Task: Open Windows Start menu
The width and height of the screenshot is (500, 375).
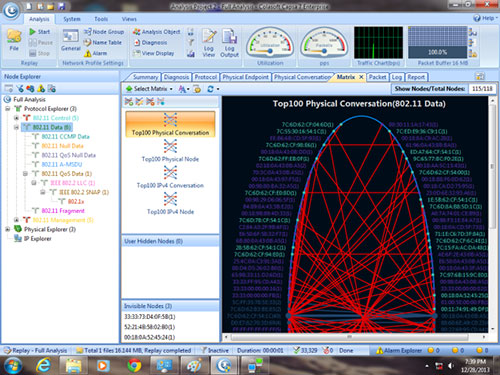Action: 13,366
